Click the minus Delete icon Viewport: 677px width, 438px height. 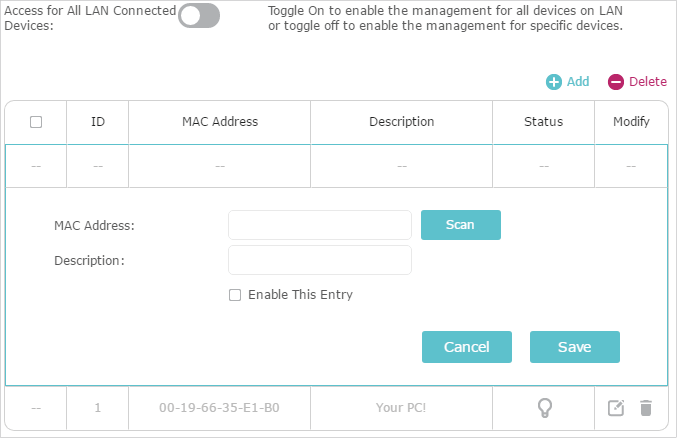616,82
